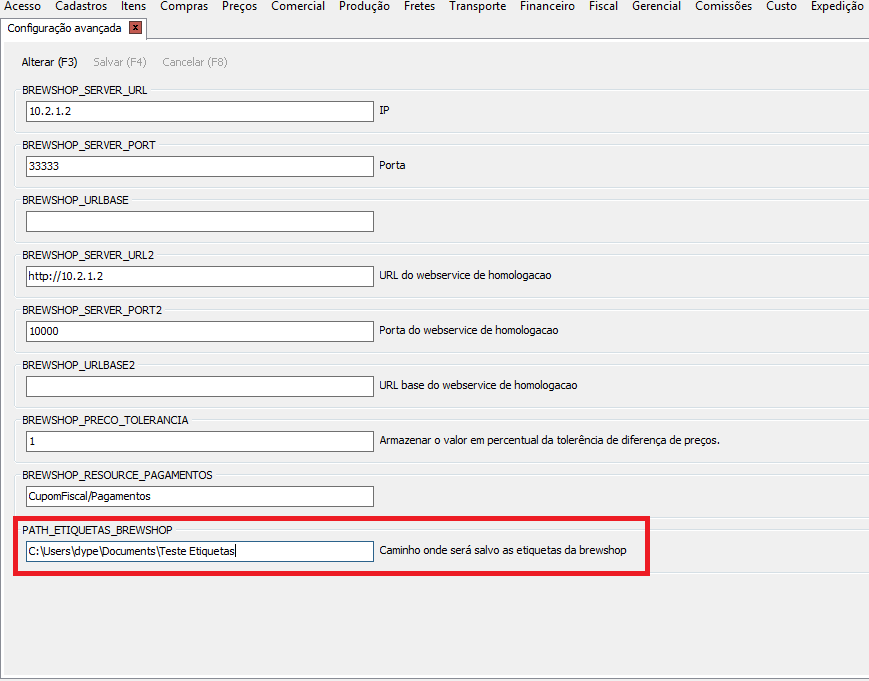
Task: Click the BREWSHOP_RESOURCE_PAGAMENTOS group label
Action: coord(117,475)
